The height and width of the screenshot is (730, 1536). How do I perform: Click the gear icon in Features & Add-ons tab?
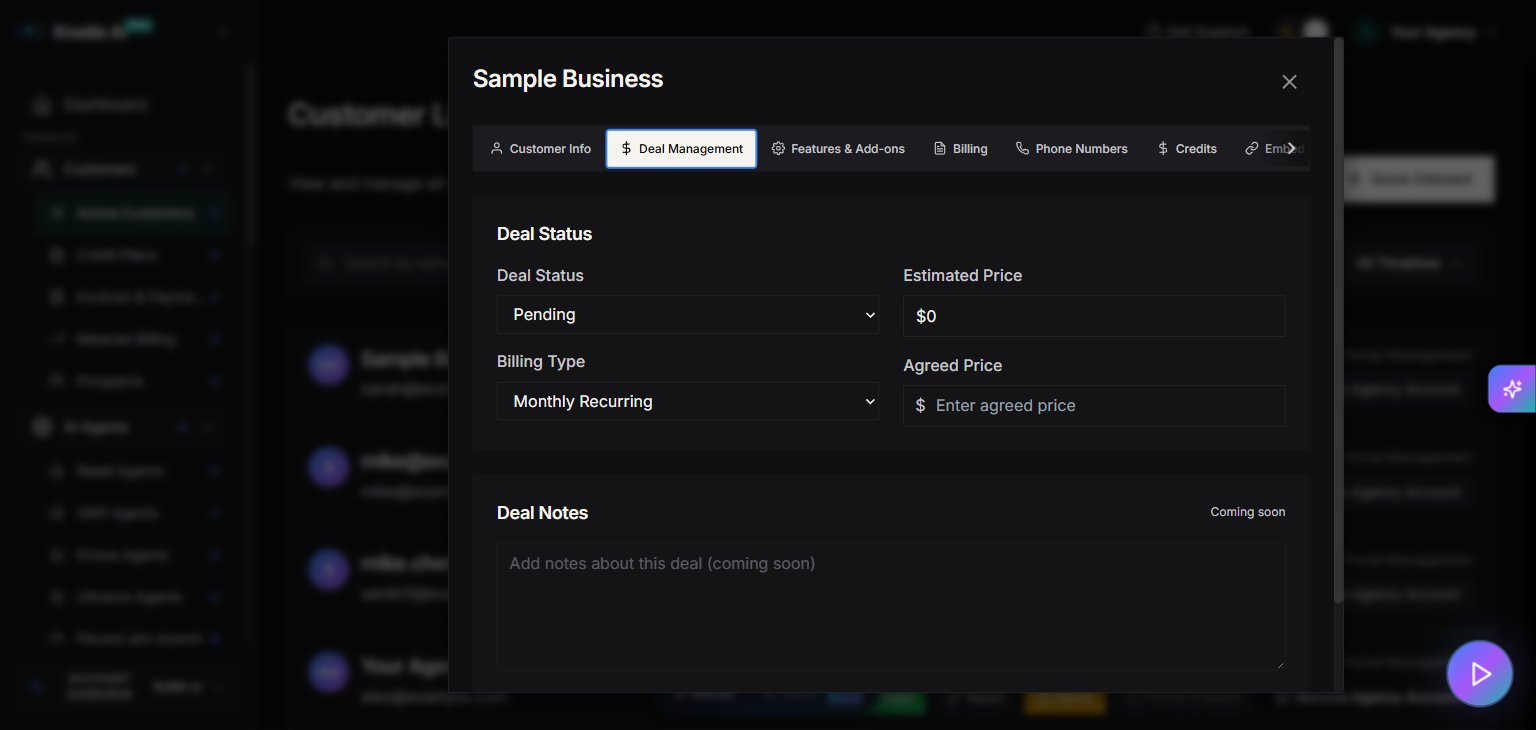click(778, 148)
